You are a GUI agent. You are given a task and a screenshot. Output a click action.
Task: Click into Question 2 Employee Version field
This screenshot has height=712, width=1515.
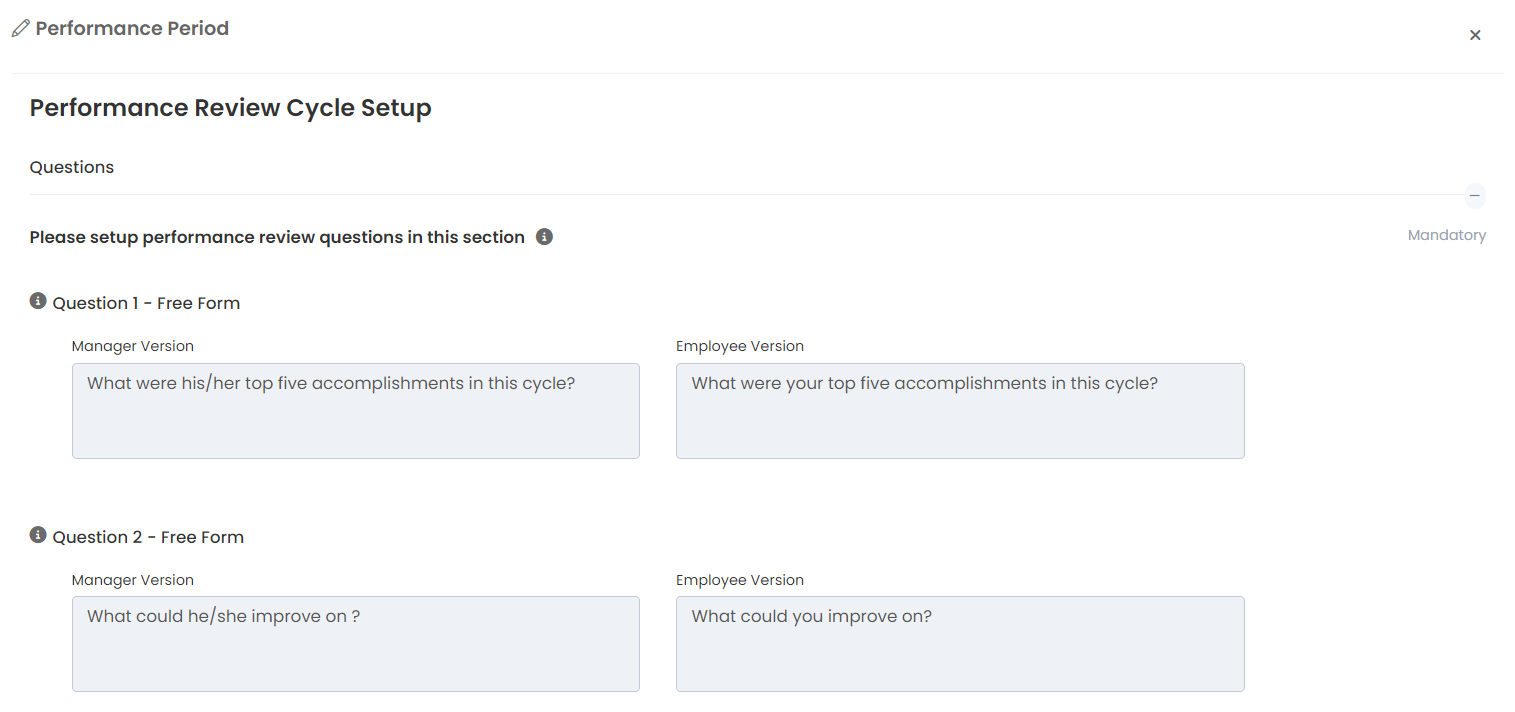[x=959, y=644]
